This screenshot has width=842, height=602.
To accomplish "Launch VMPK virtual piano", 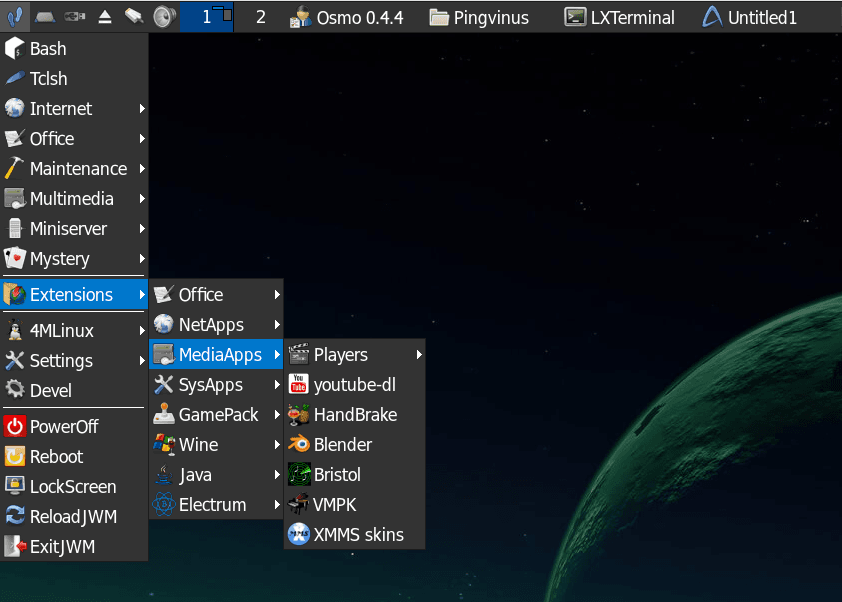I will (x=355, y=505).
